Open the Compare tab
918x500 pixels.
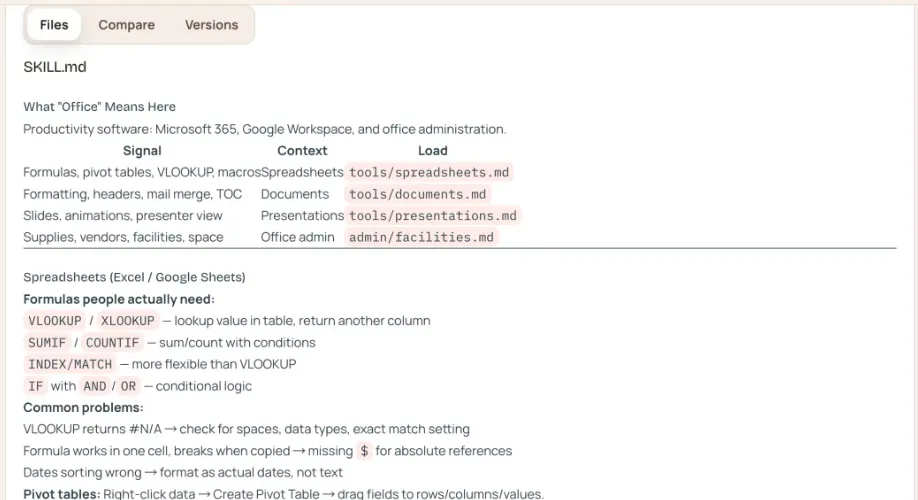click(126, 25)
